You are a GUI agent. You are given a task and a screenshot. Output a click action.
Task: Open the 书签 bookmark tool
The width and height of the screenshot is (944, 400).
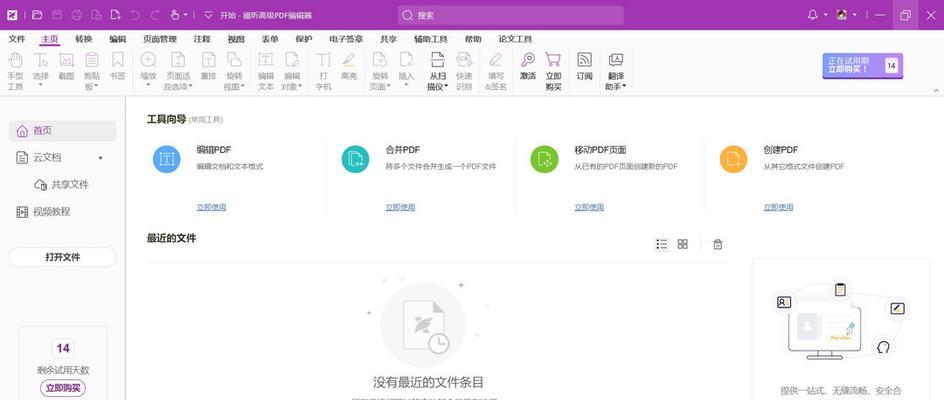tap(117, 66)
